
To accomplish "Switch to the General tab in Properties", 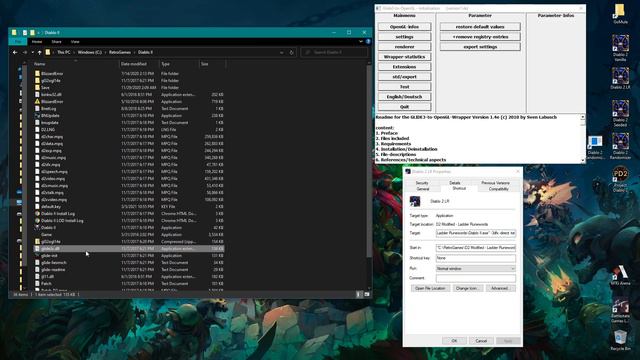I will (423, 189).
